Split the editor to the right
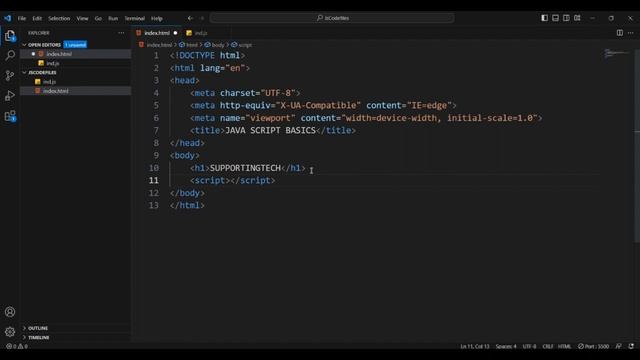This screenshot has width=640, height=360. coord(620,33)
